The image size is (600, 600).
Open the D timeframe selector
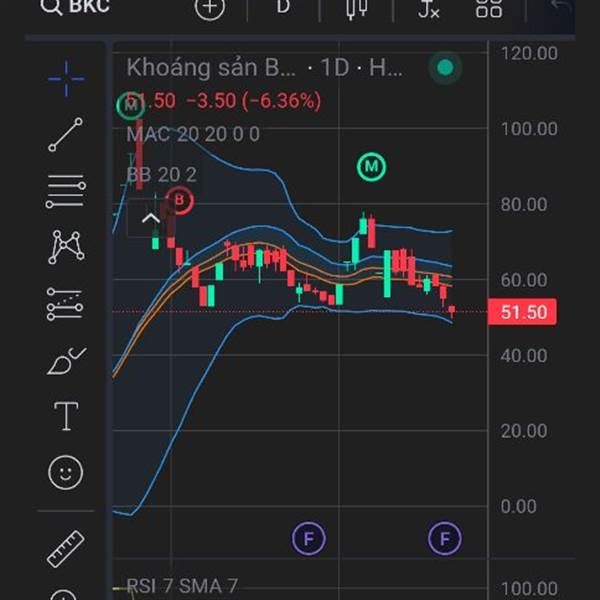283,6
